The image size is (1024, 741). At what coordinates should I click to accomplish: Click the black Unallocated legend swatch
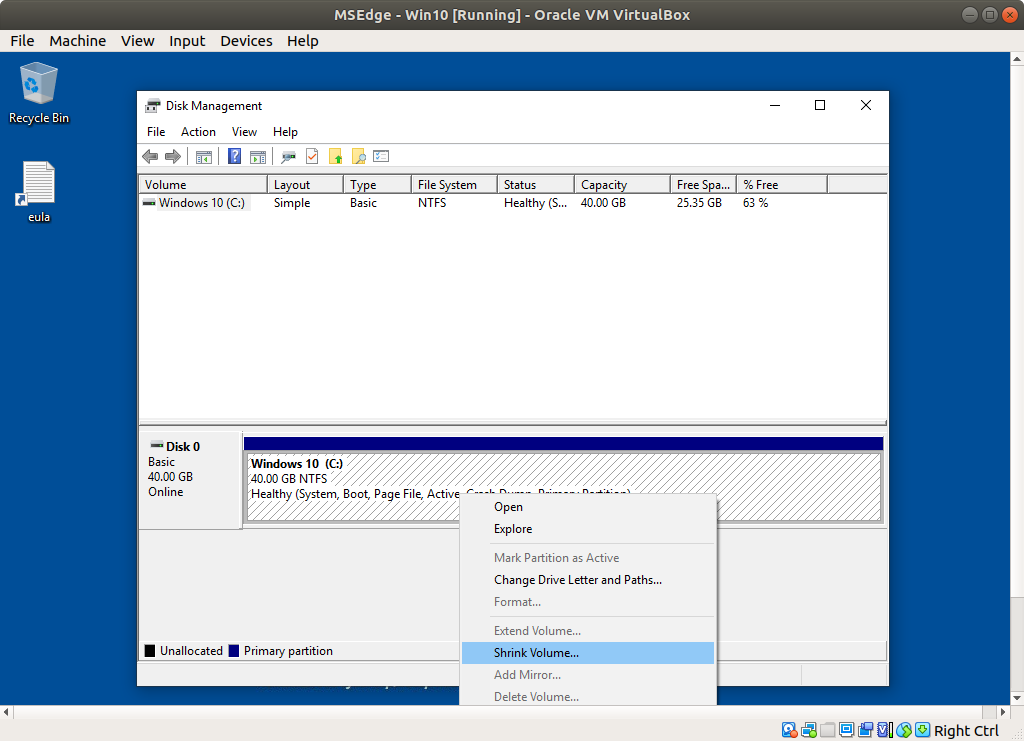click(150, 651)
